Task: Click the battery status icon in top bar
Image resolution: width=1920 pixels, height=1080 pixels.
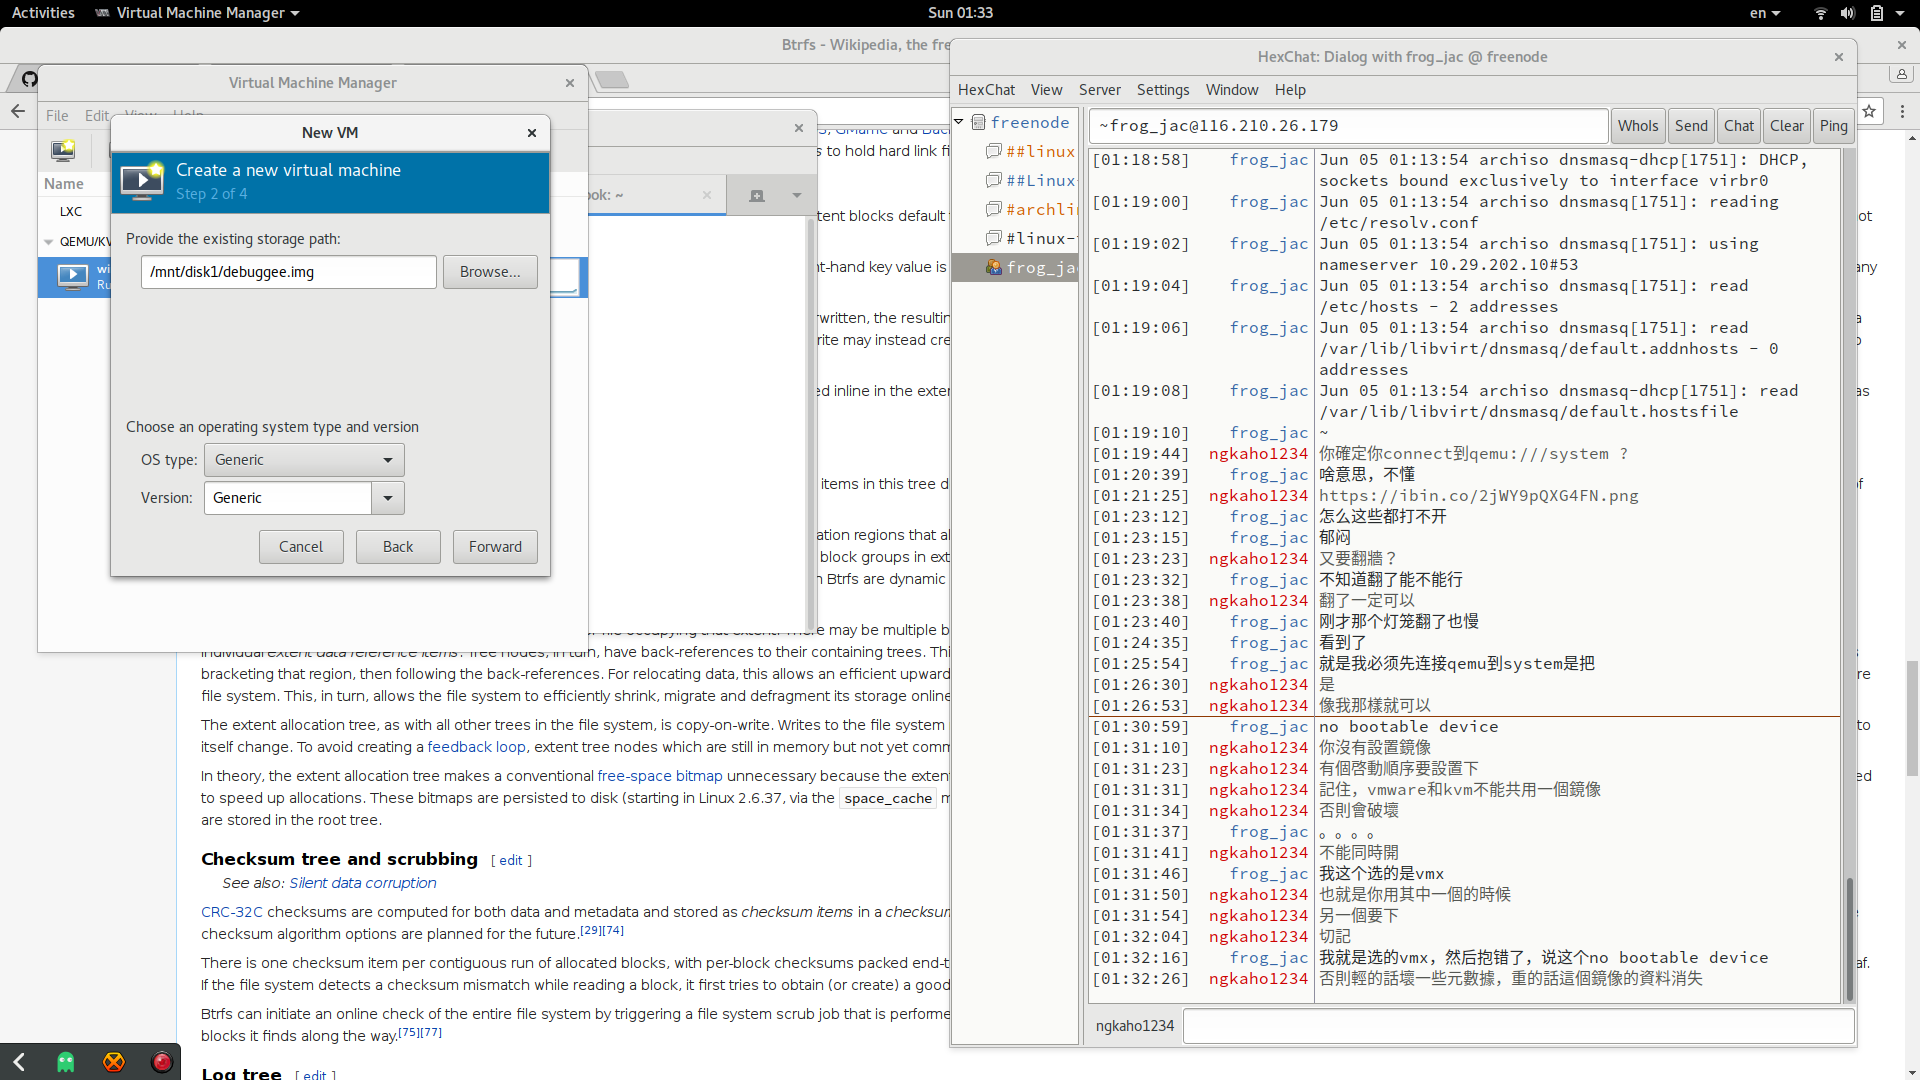Action: coord(1877,13)
